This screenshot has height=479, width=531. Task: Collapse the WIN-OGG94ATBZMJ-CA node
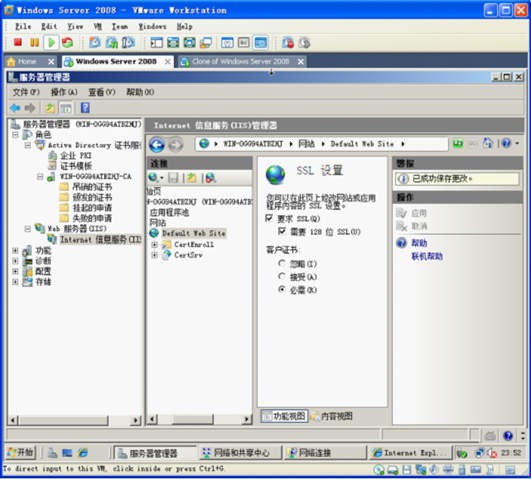click(x=40, y=176)
